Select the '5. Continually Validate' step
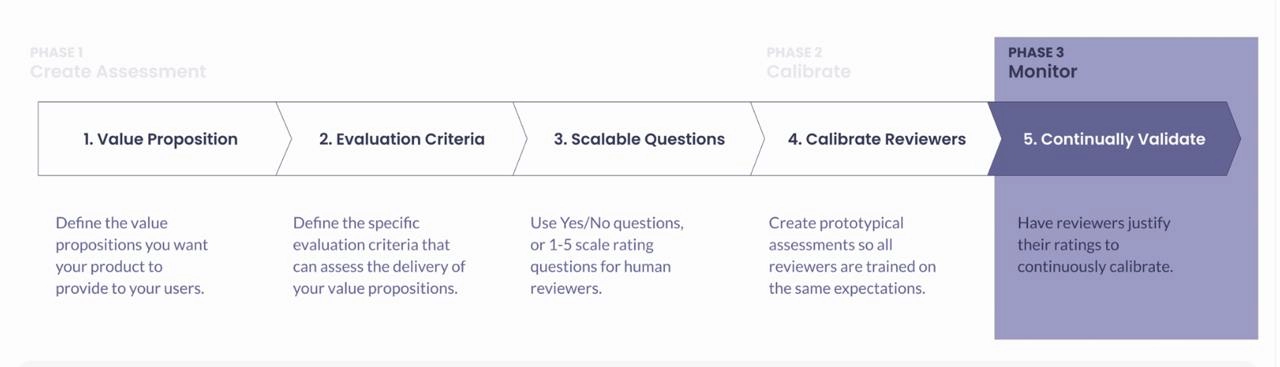 click(x=1114, y=139)
